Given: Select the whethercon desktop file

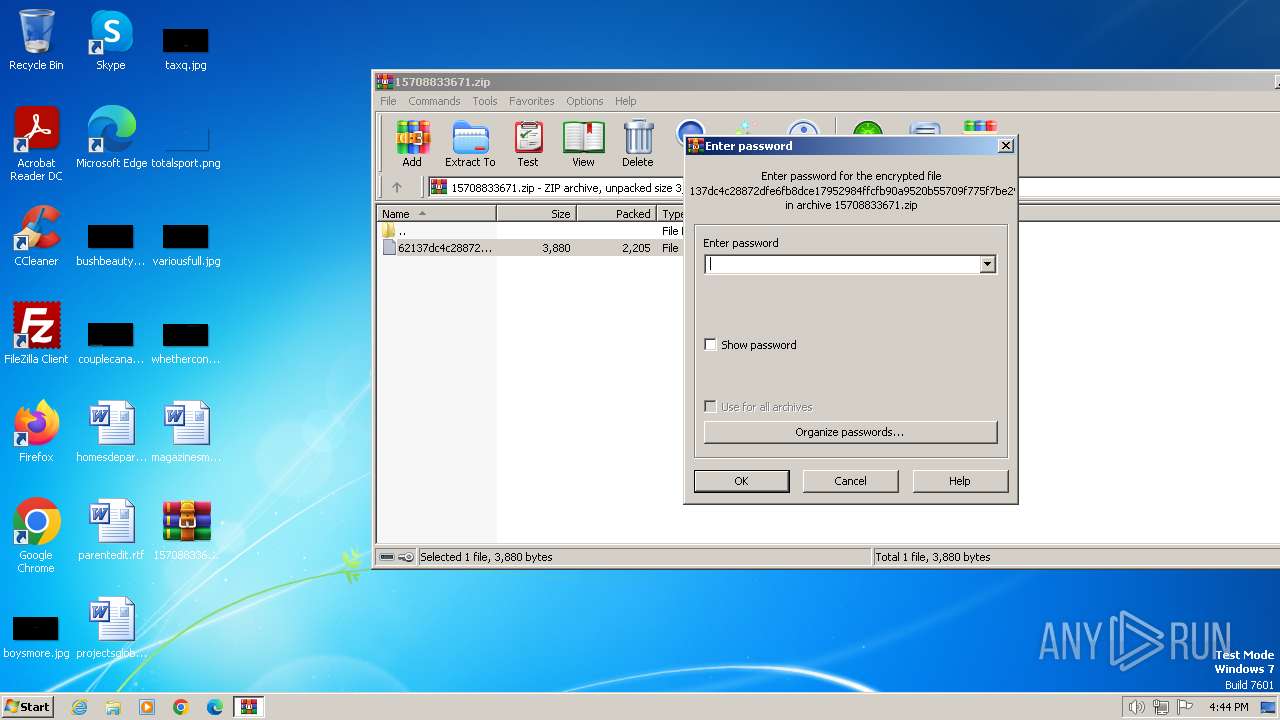Looking at the screenshot, I should 186,343.
